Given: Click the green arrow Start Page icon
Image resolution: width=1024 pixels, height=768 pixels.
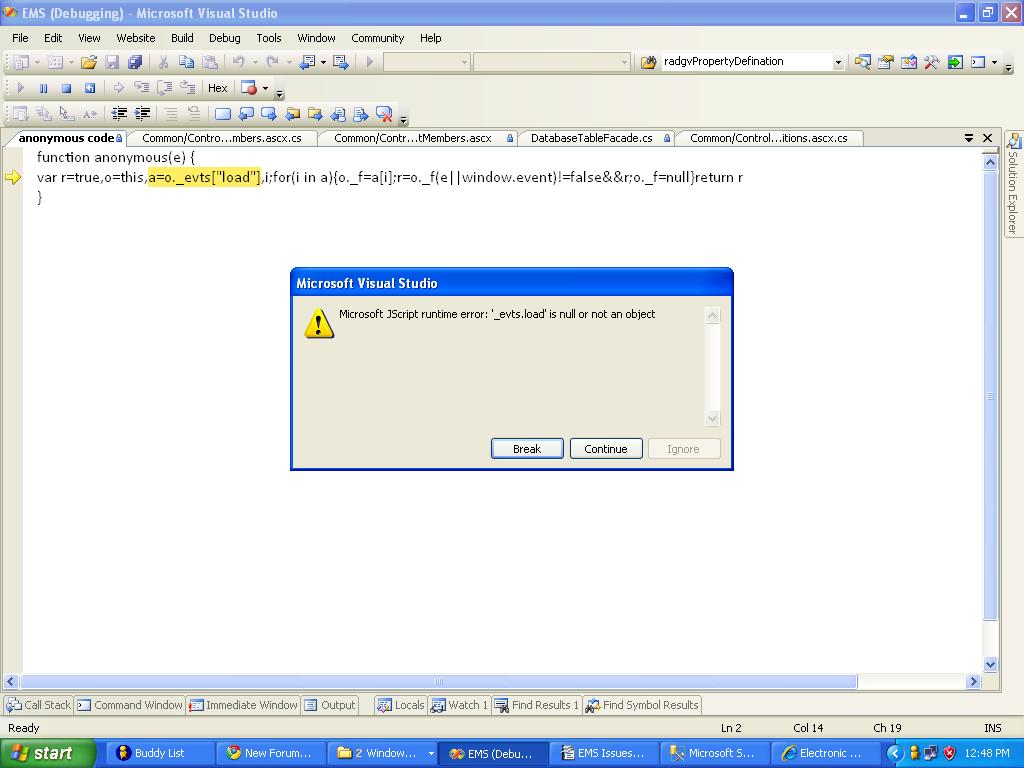Looking at the screenshot, I should tap(955, 62).
